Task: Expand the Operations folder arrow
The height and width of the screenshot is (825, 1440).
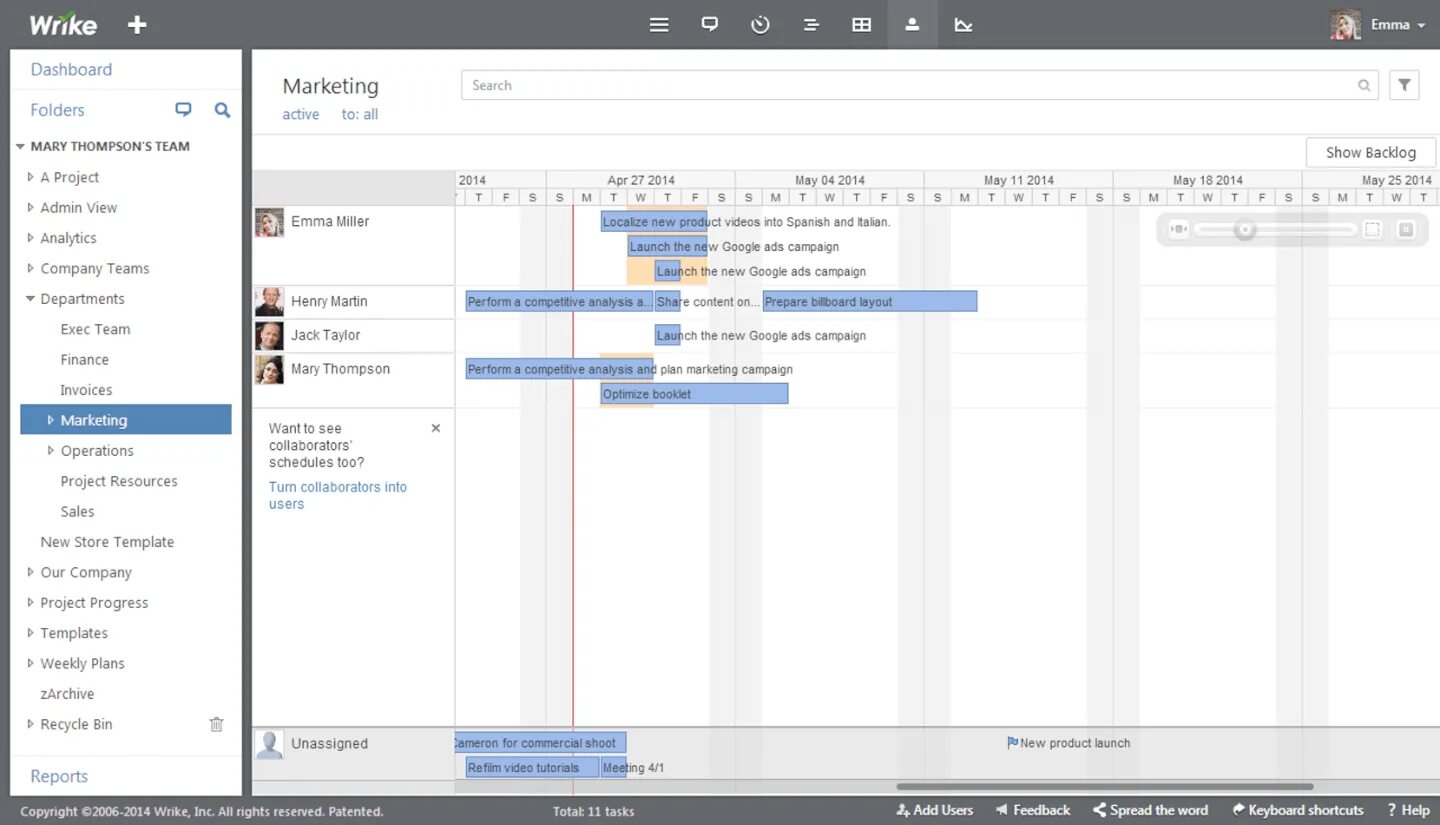Action: [x=50, y=451]
